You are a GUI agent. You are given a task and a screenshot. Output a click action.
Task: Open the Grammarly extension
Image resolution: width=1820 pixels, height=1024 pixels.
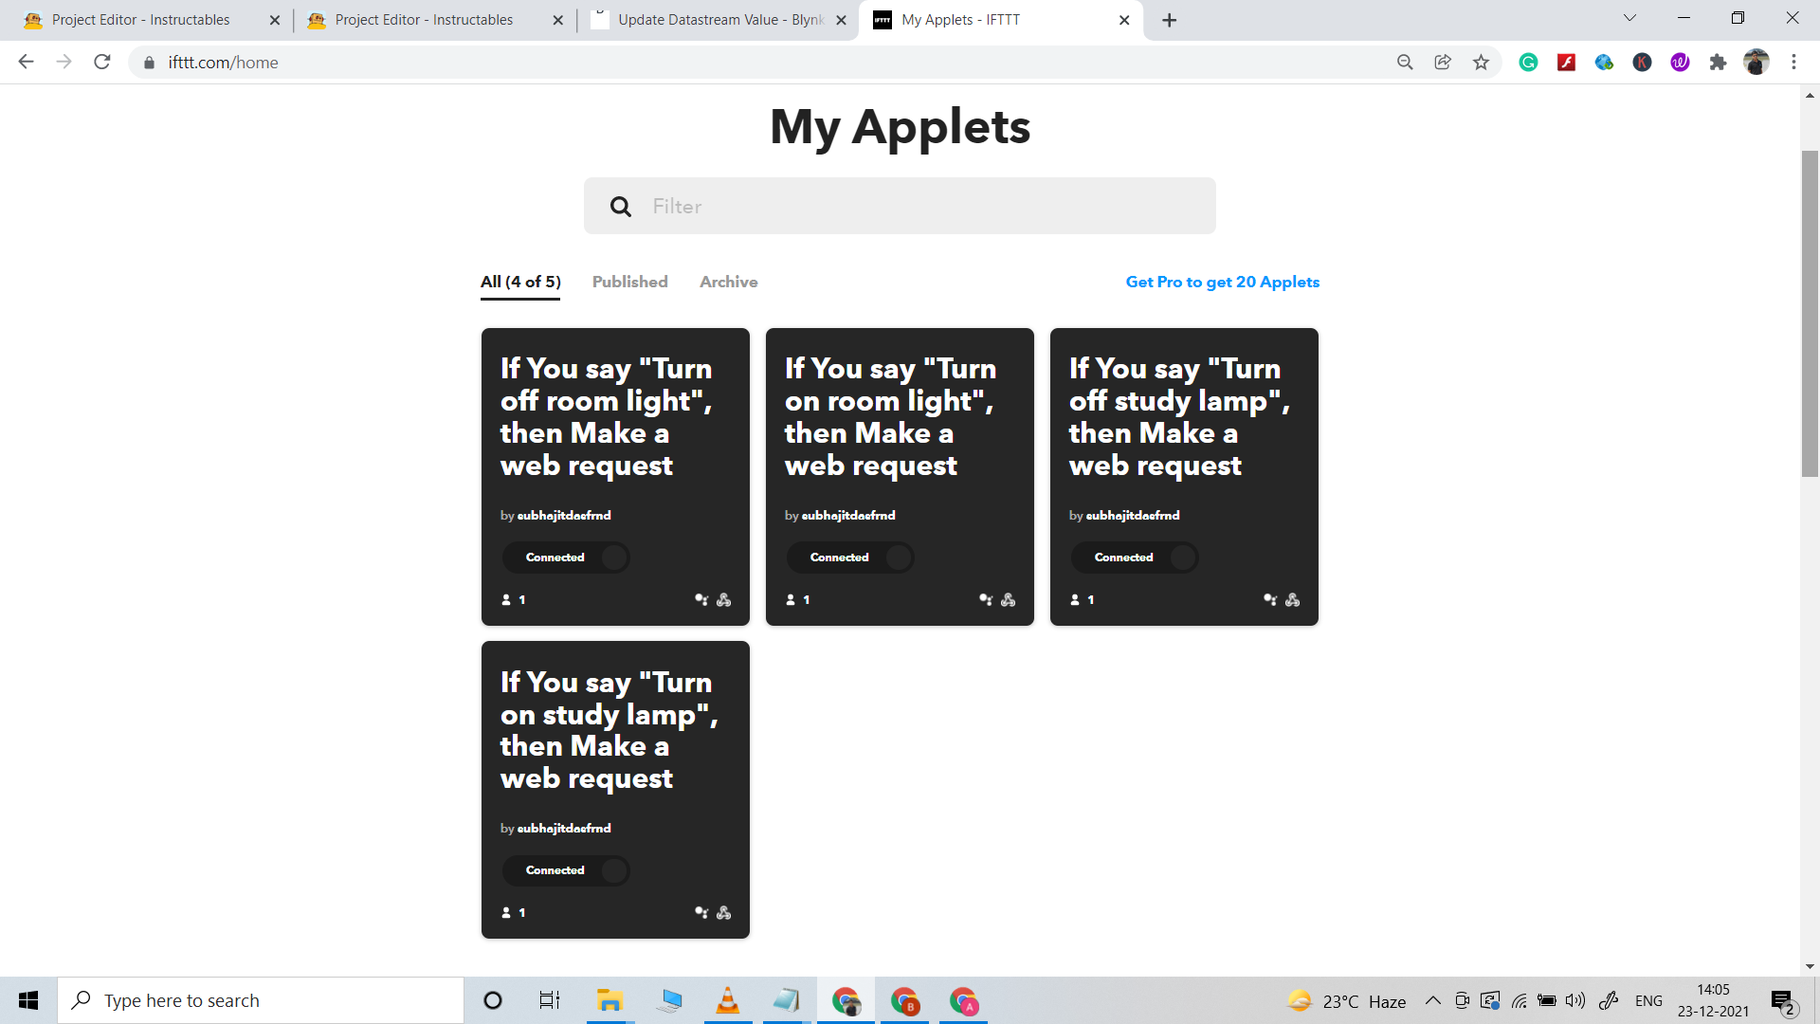pos(1528,61)
